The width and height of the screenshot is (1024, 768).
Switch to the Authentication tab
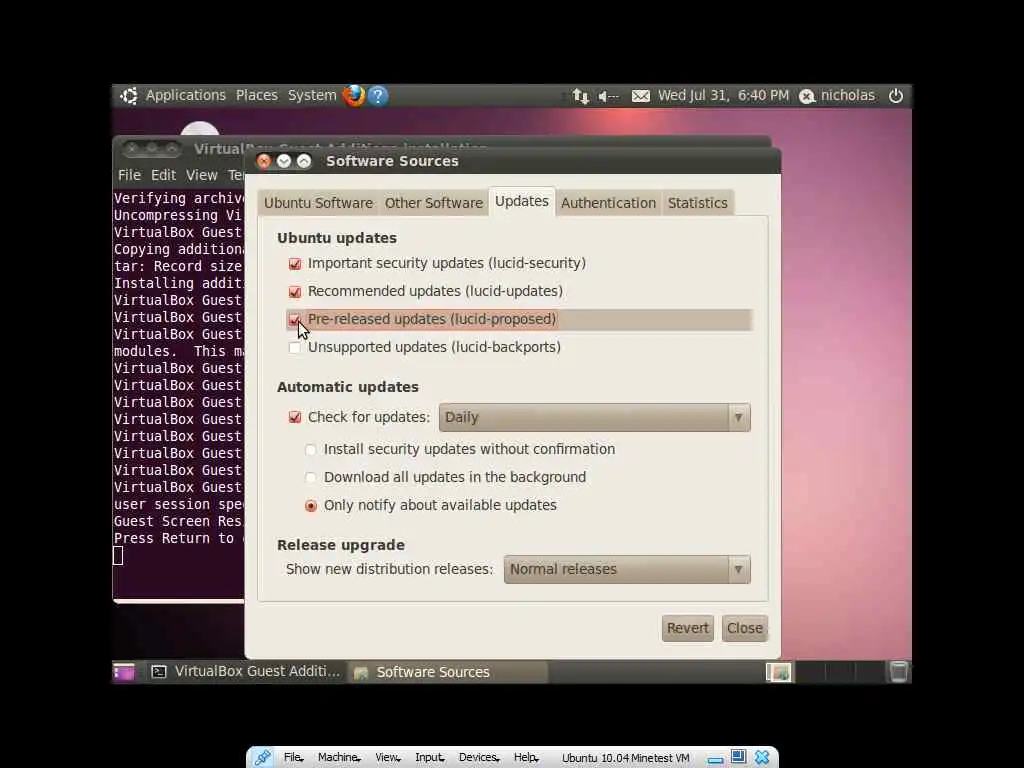click(608, 203)
